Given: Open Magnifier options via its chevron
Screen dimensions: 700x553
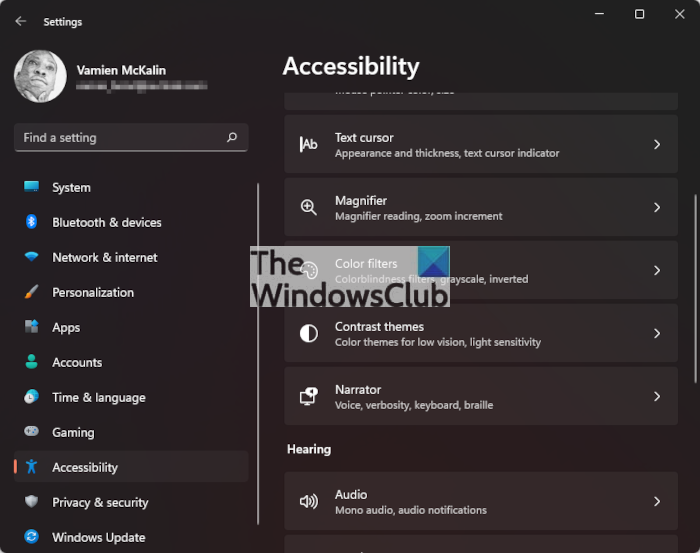Looking at the screenshot, I should (x=657, y=208).
